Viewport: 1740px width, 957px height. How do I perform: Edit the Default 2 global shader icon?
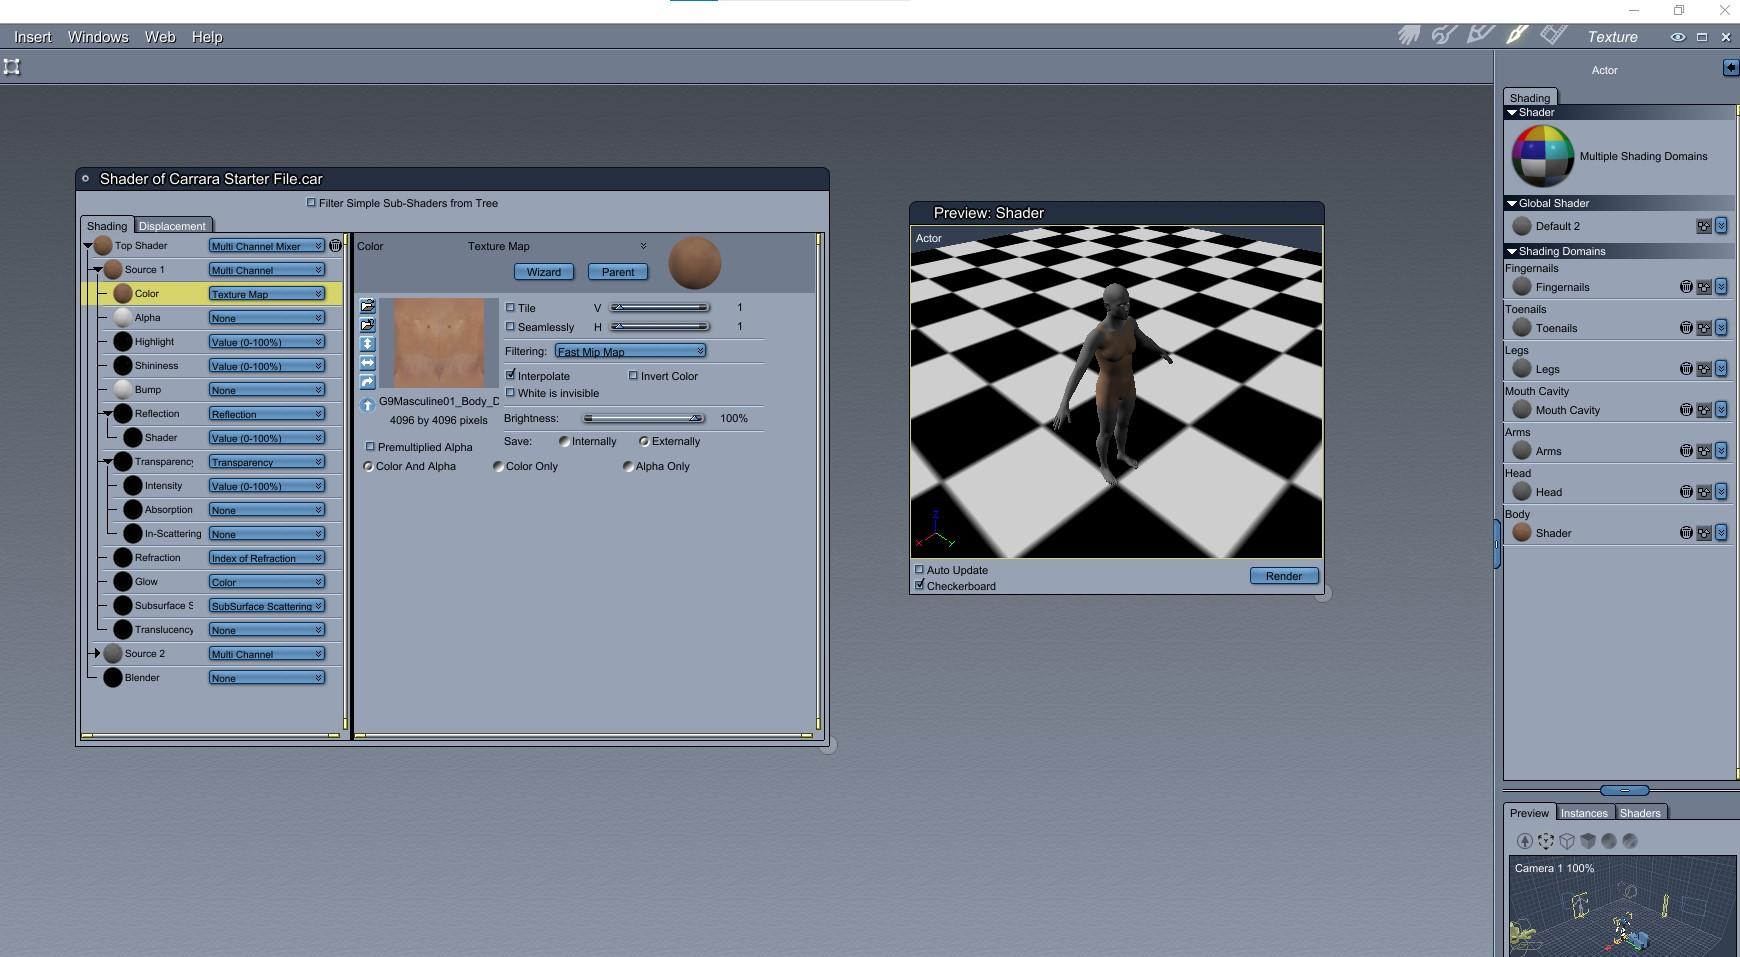[x=1704, y=226]
